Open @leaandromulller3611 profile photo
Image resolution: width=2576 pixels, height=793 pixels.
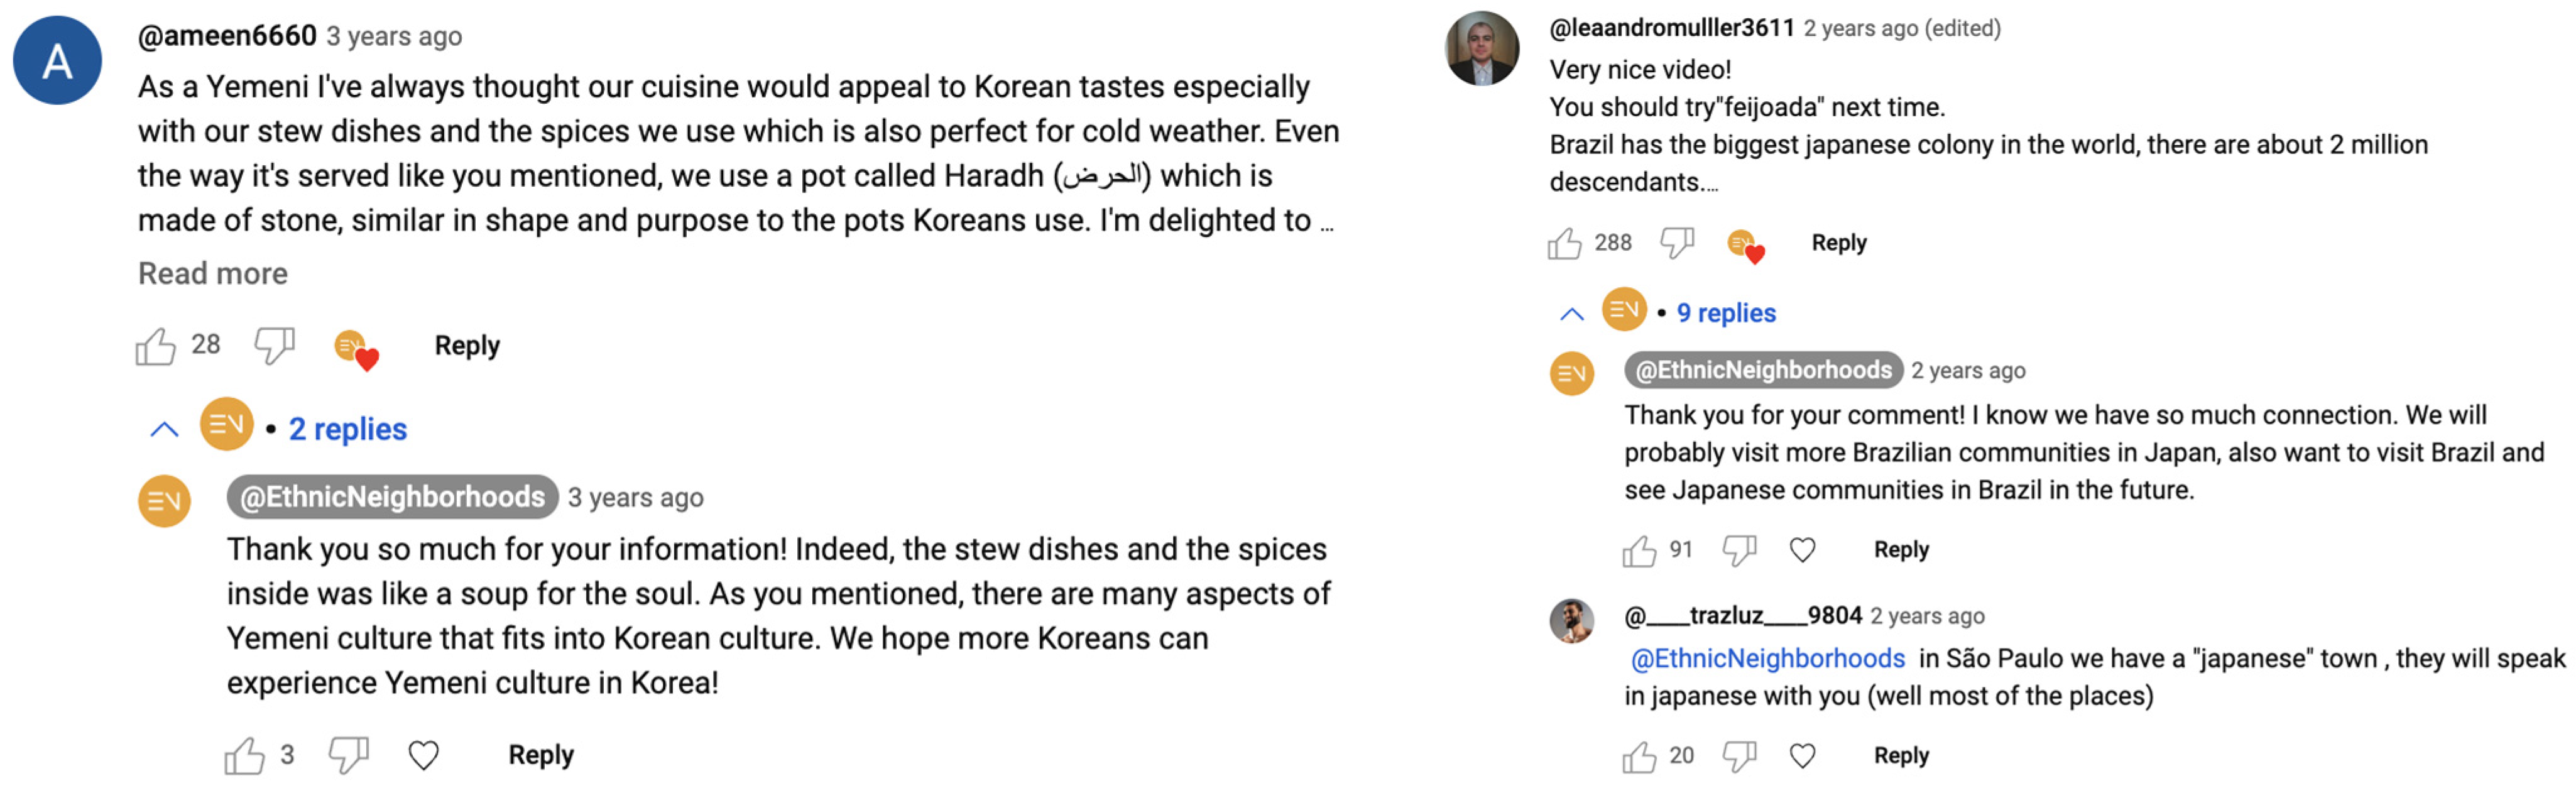[x=1482, y=48]
